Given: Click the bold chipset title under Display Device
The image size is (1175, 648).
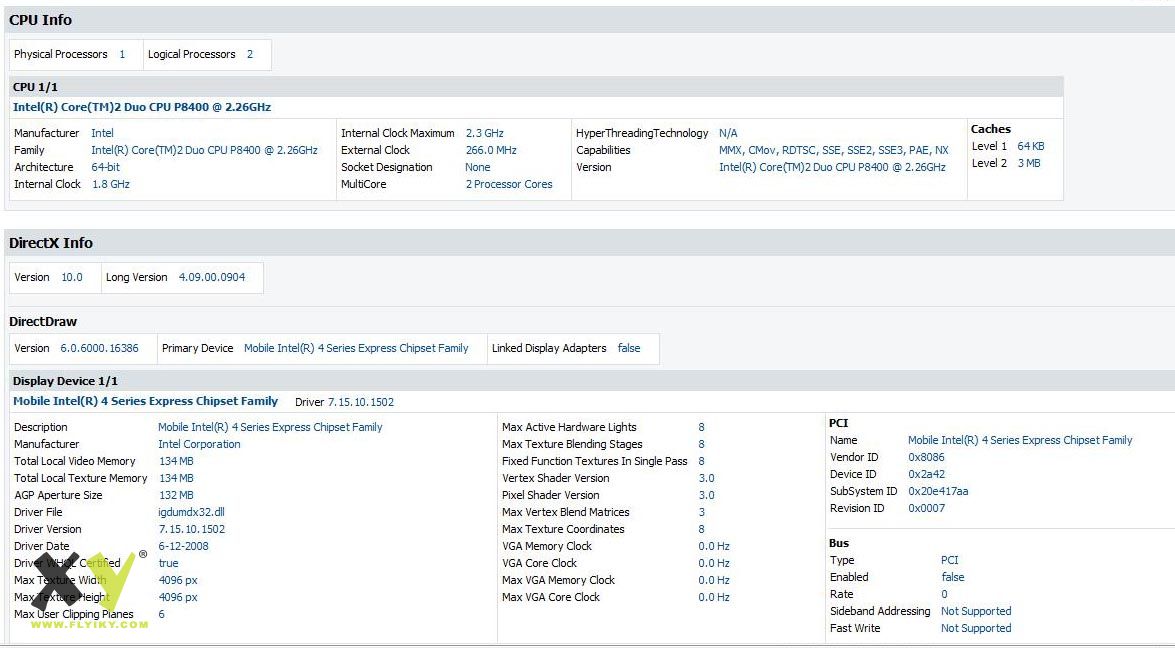Looking at the screenshot, I should click(x=145, y=402).
